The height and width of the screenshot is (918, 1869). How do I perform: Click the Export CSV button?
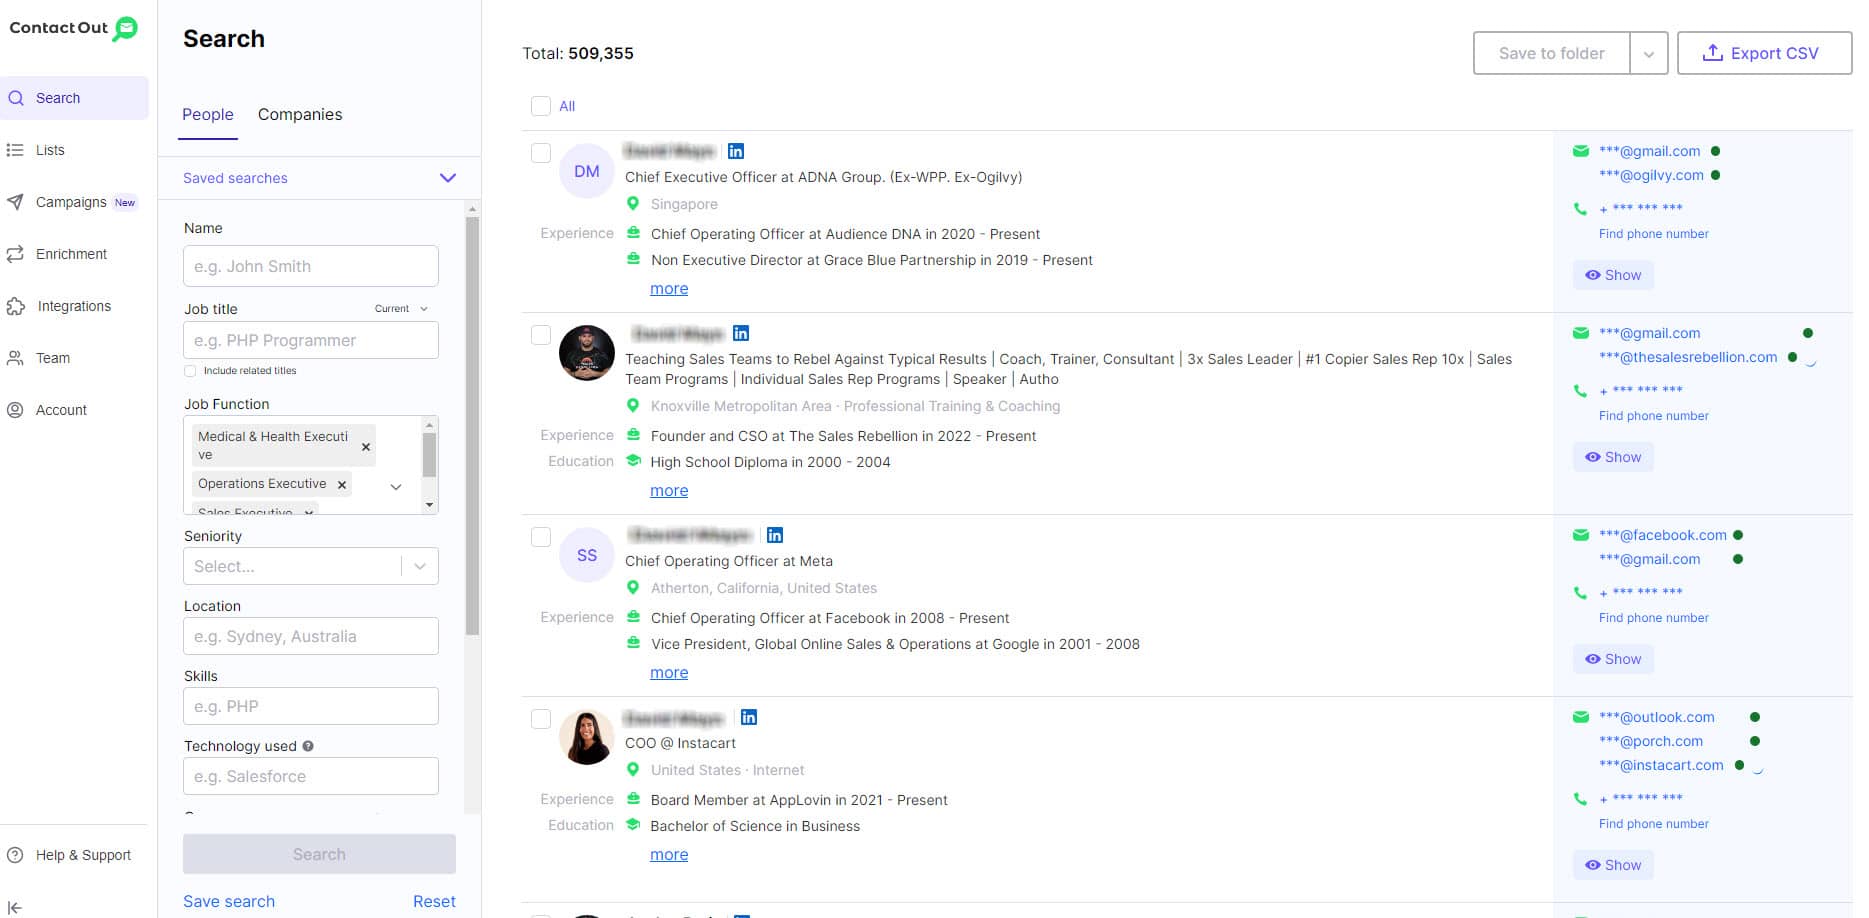(x=1764, y=53)
